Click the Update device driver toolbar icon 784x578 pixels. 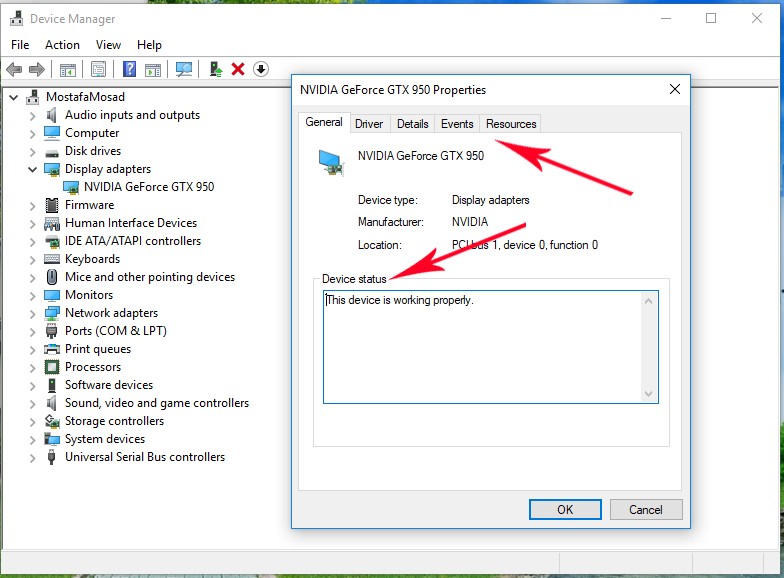(x=216, y=69)
